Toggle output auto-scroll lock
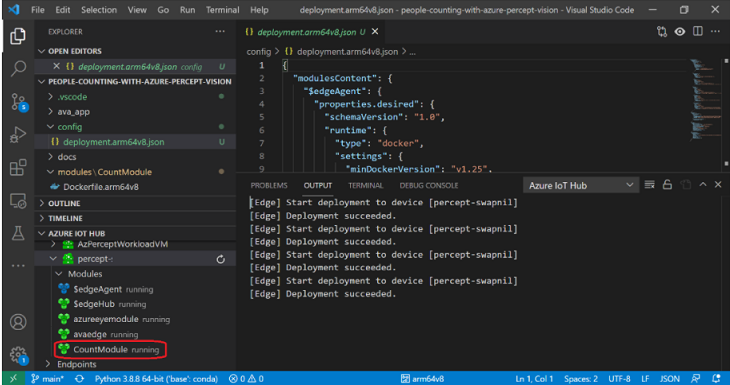Screen dimensions: 730x385 667,185
